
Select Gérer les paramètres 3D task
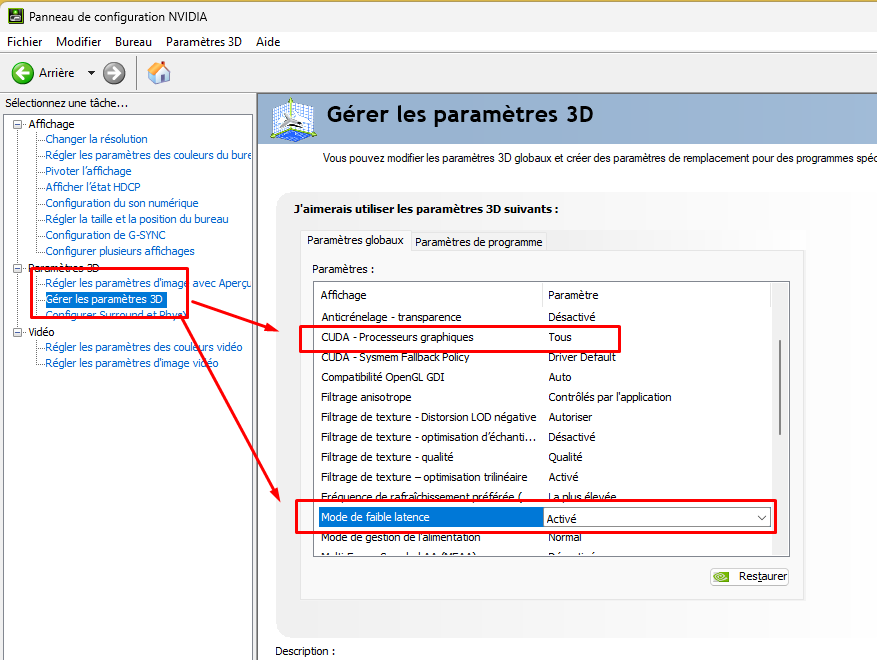[105, 299]
